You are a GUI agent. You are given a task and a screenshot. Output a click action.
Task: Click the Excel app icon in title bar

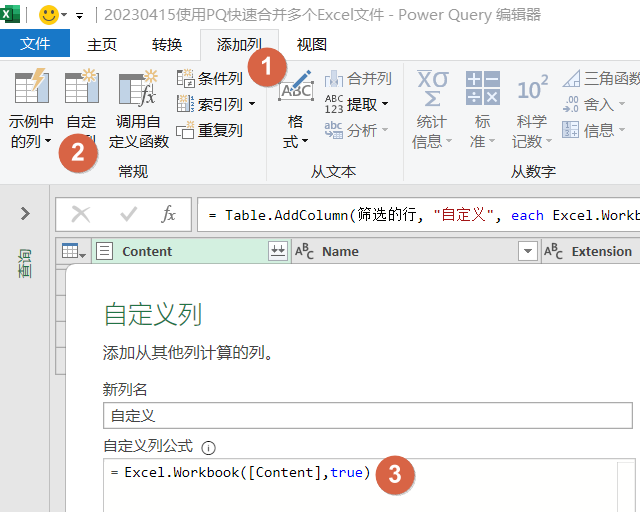10,15
